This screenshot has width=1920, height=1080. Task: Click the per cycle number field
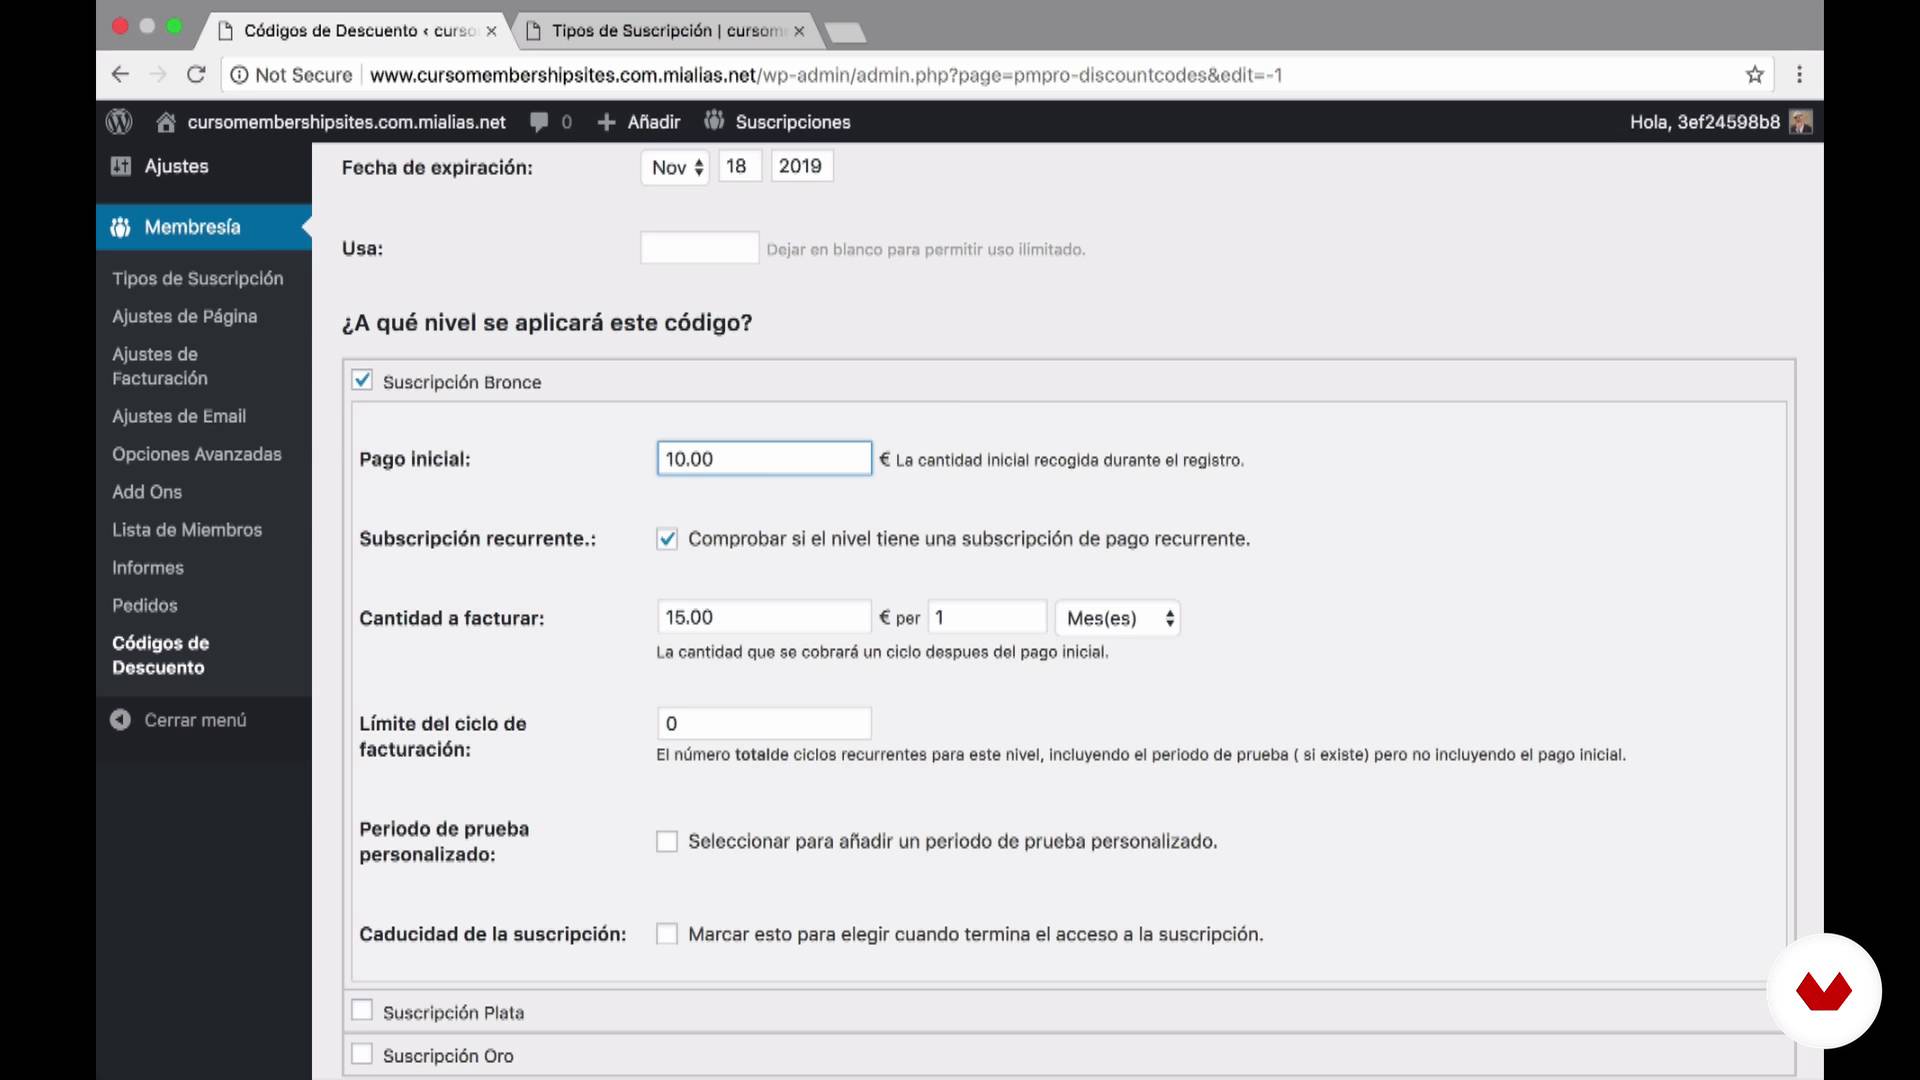click(987, 617)
